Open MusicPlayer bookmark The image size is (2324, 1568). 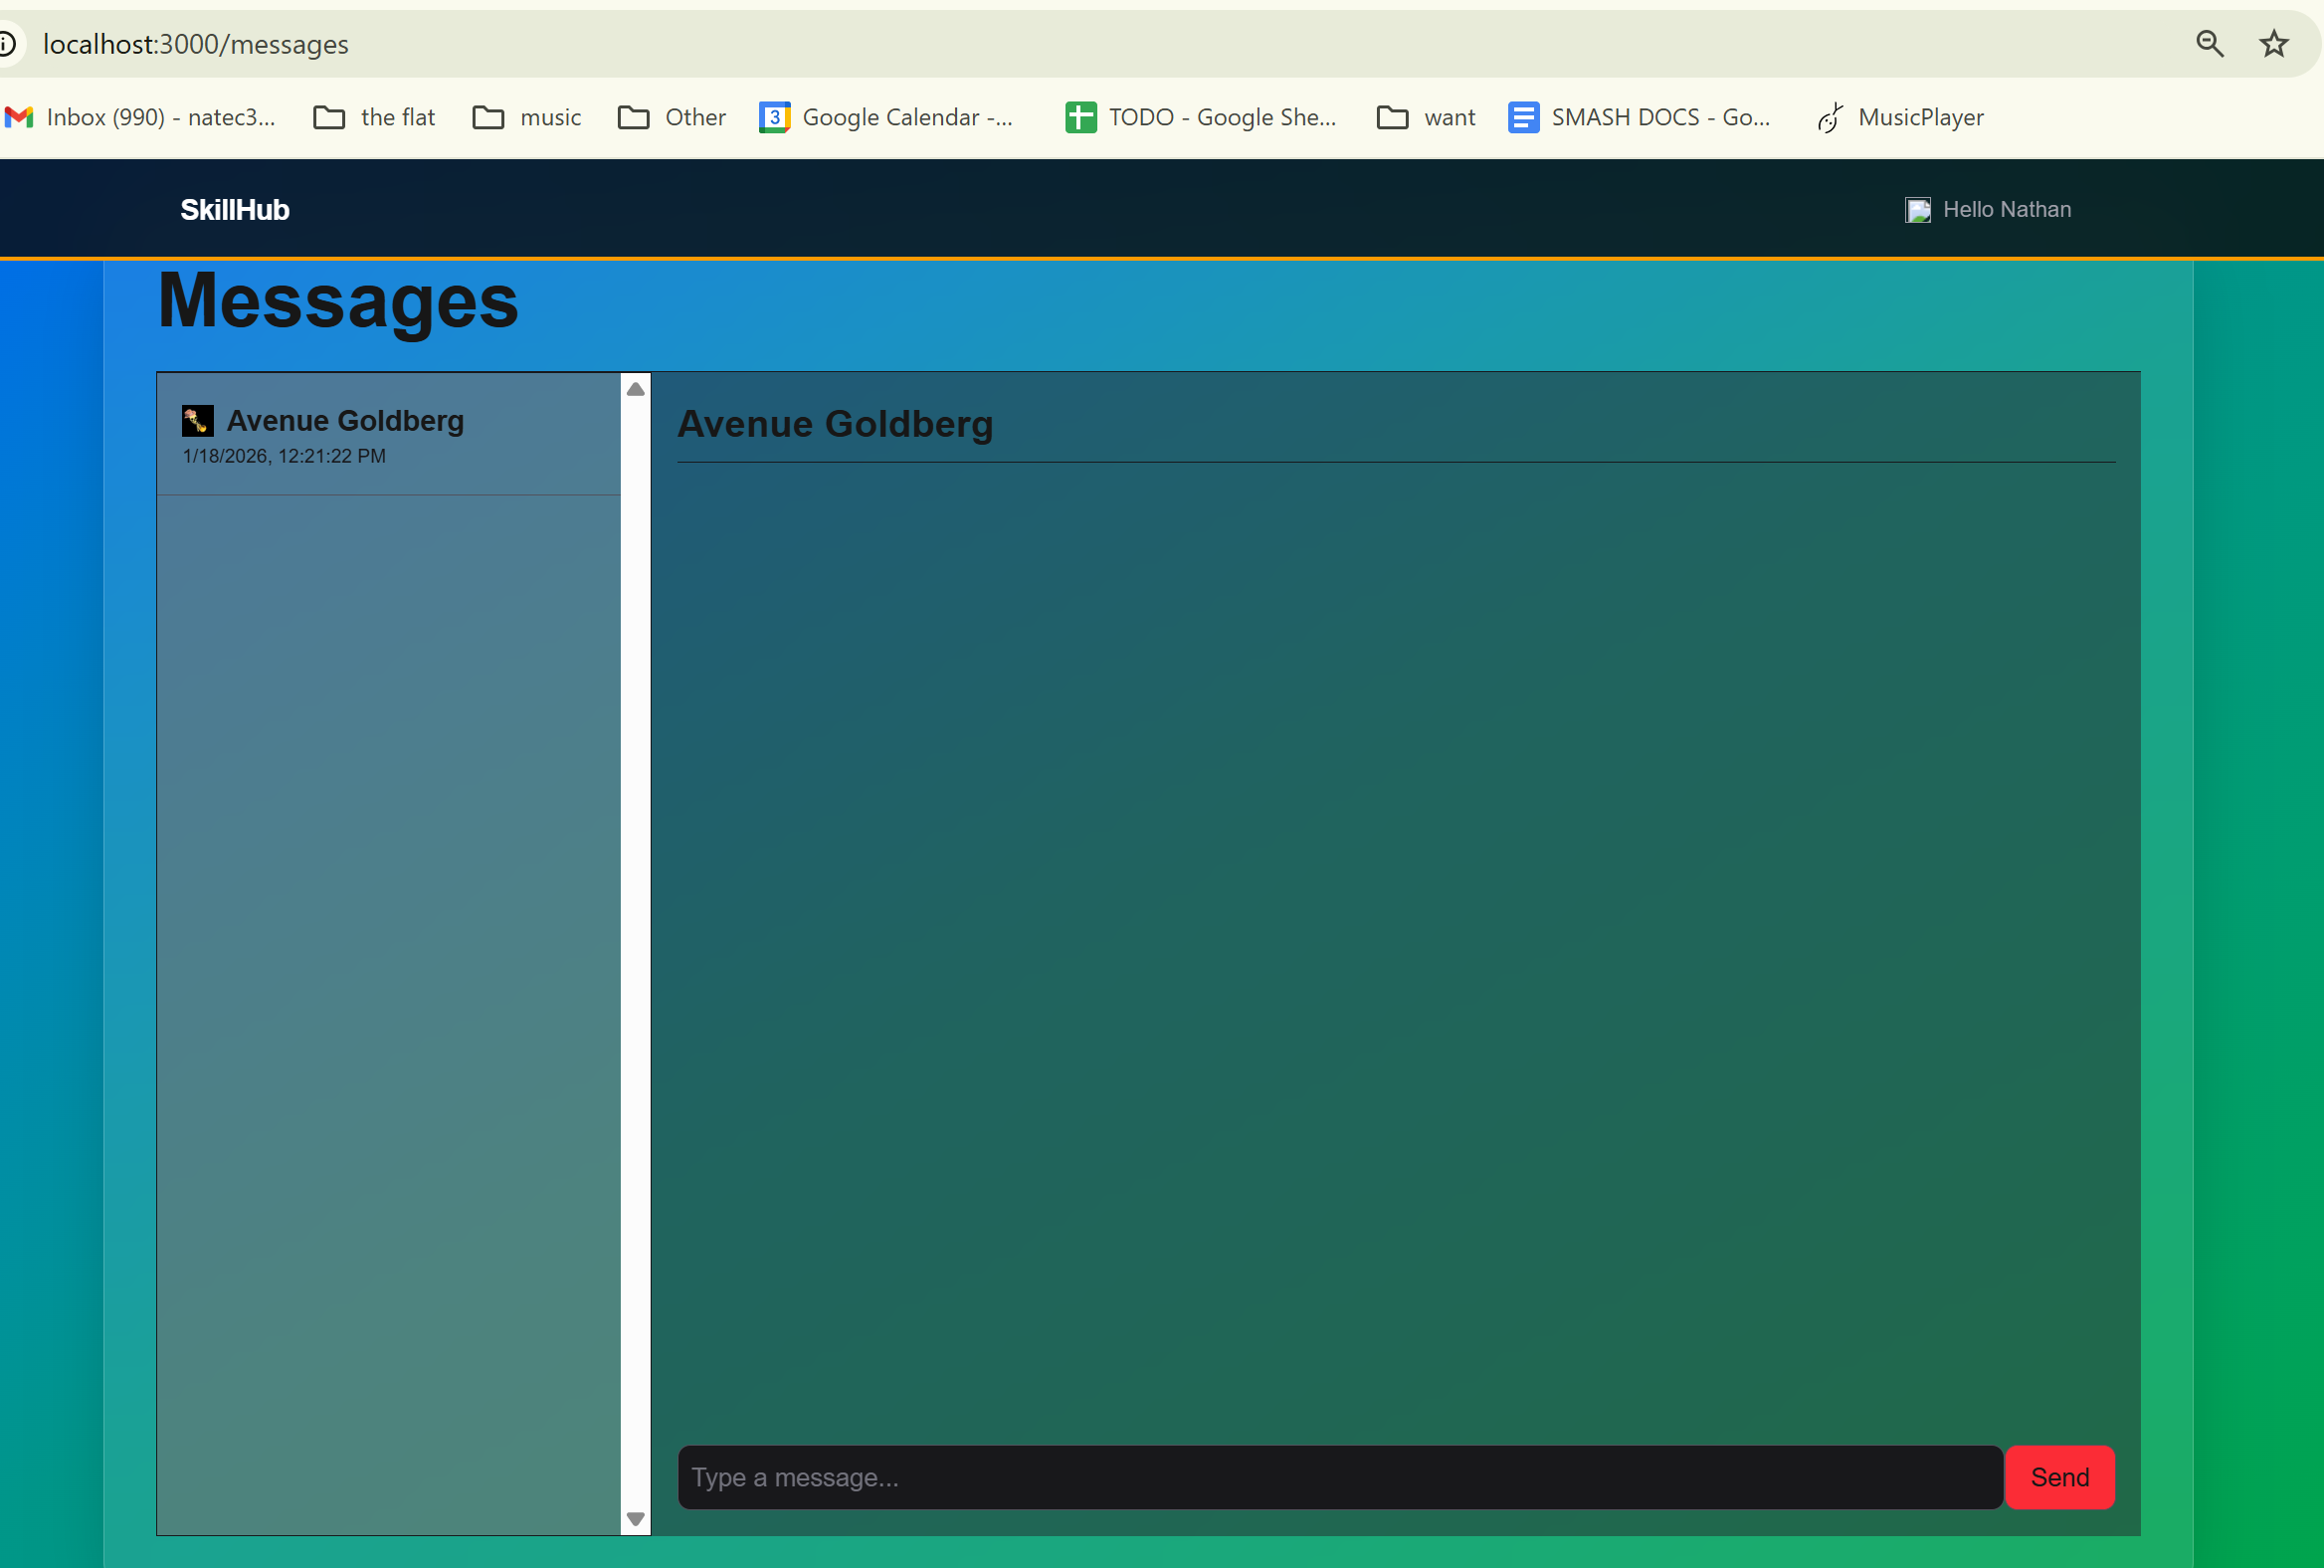(1901, 118)
